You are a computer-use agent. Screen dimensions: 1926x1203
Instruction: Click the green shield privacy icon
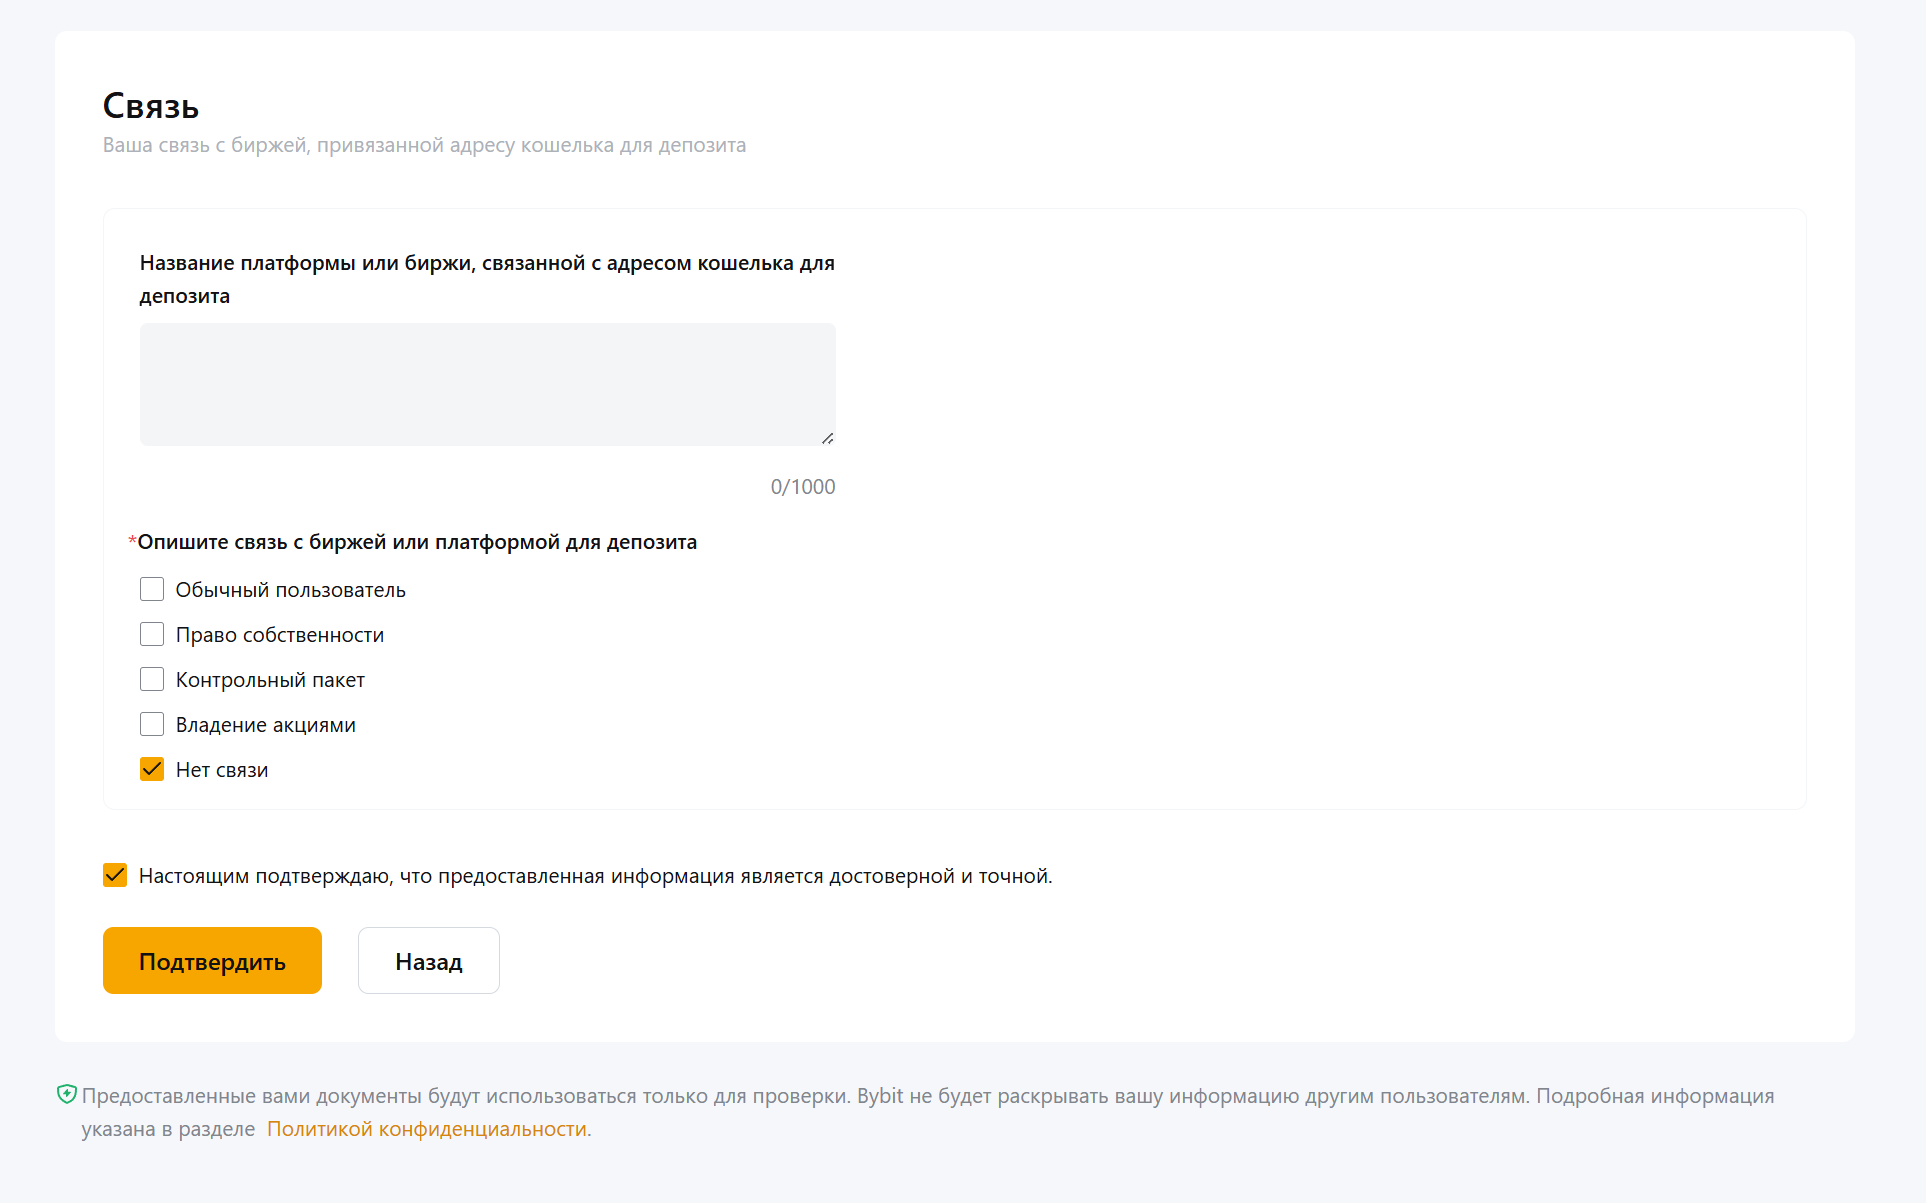coord(67,1094)
